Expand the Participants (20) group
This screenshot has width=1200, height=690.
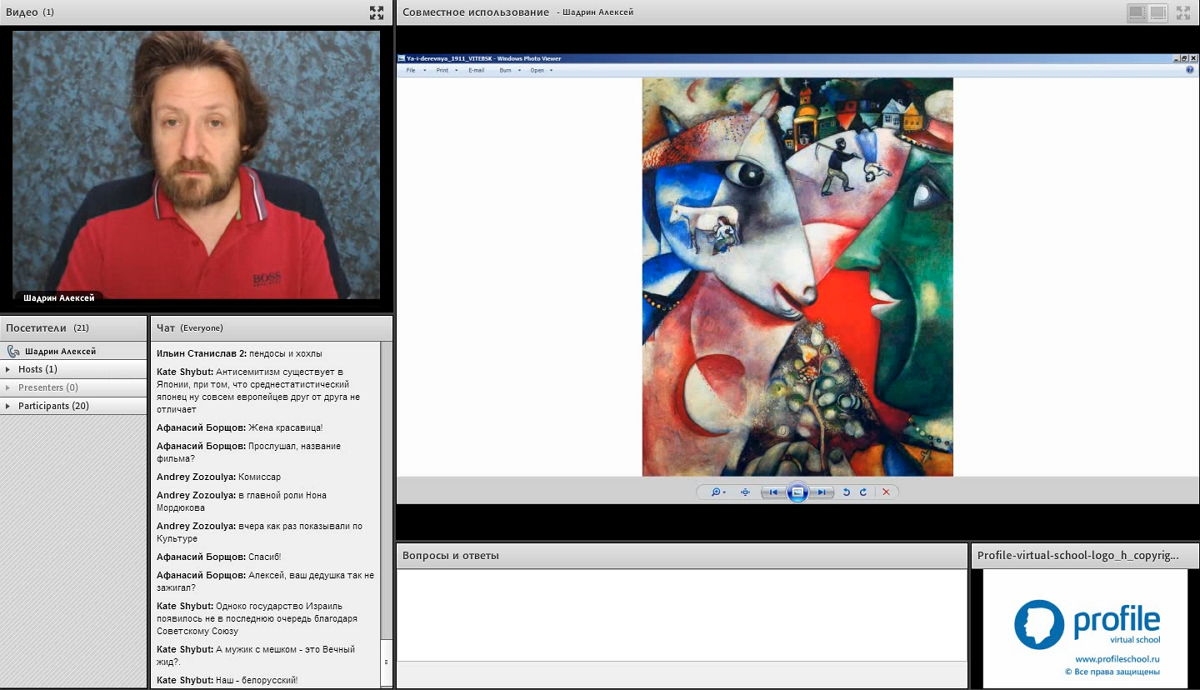[x=74, y=406]
